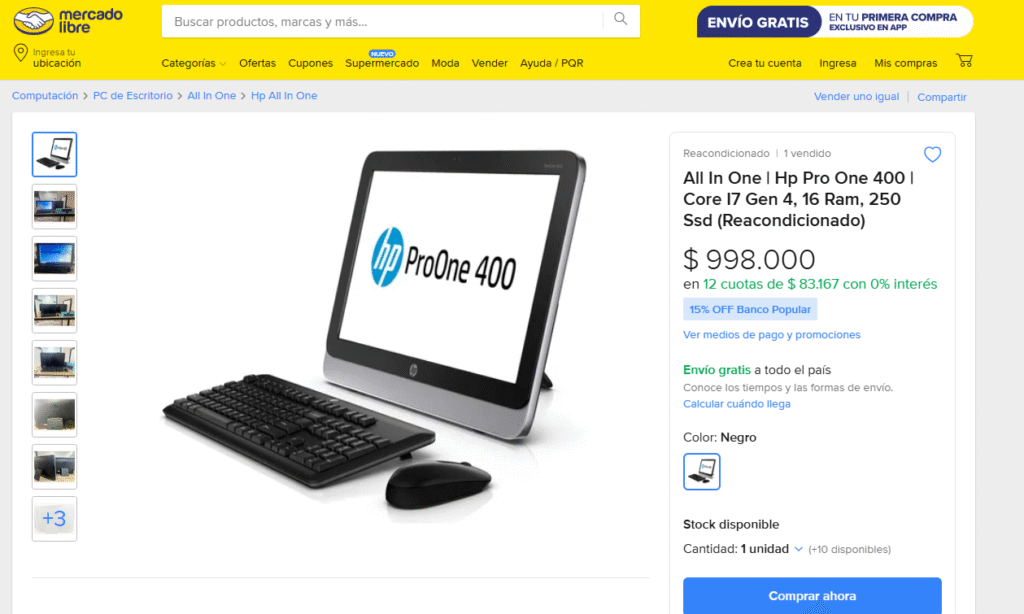Click the Mercado Libre logo
Image resolution: width=1024 pixels, height=614 pixels.
68,22
